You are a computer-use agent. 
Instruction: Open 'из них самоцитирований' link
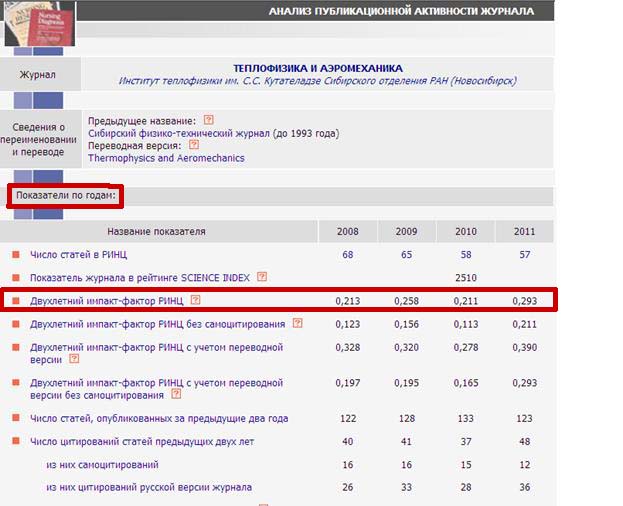103,465
